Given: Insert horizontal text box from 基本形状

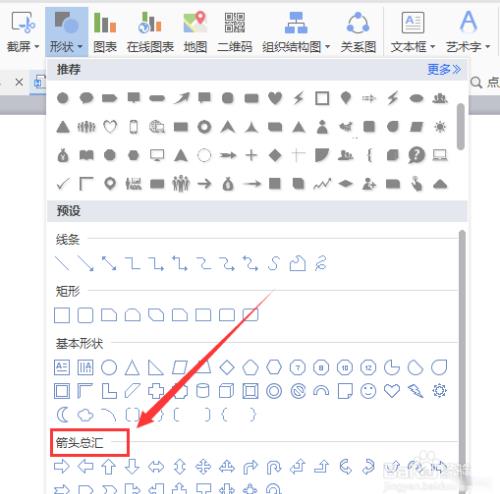Looking at the screenshot, I should [x=62, y=367].
